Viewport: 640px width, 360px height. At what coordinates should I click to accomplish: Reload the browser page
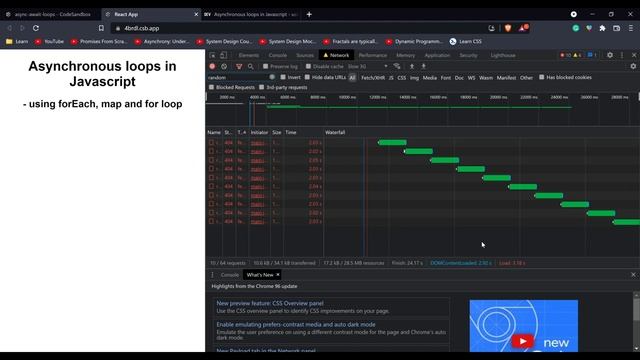pyautogui.click(x=36, y=28)
